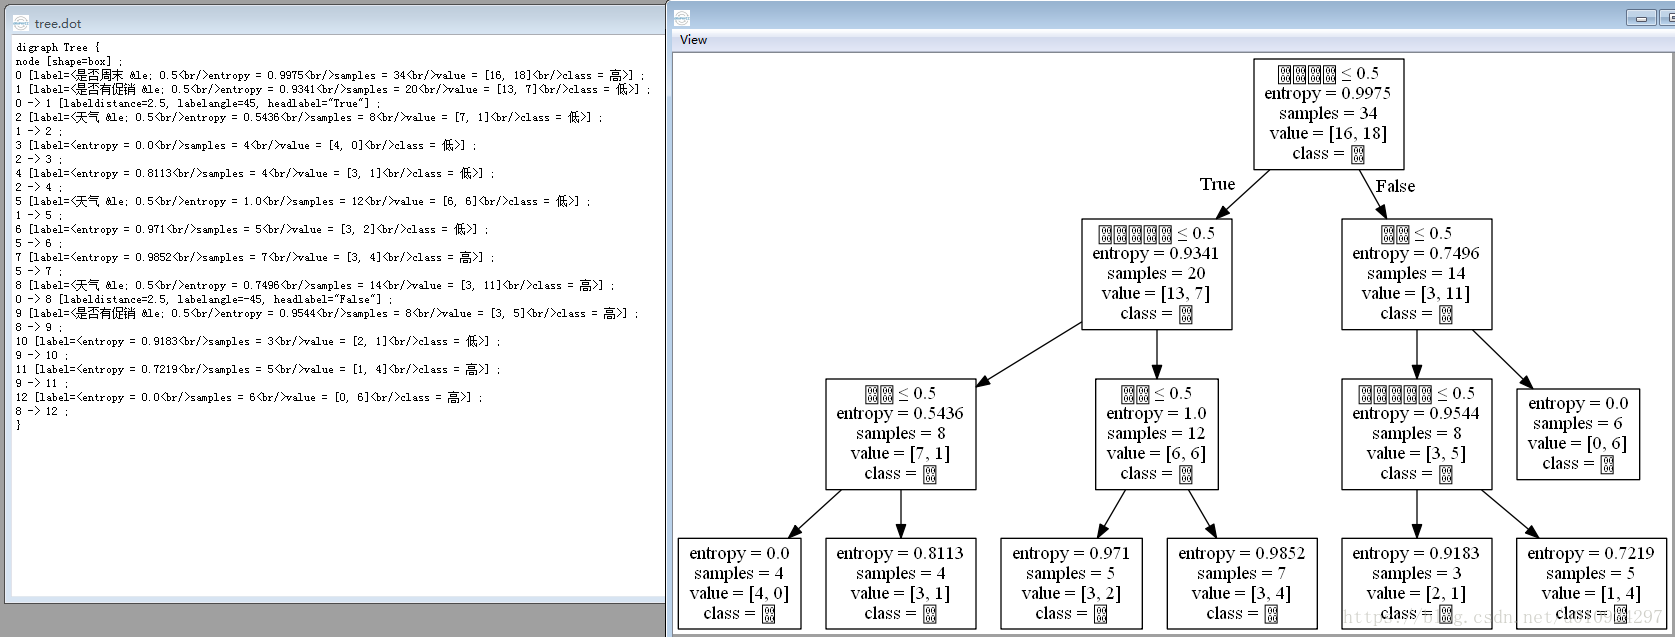The image size is (1675, 637).
Task: Click the line with headlabel="False"
Action: pos(205,299)
